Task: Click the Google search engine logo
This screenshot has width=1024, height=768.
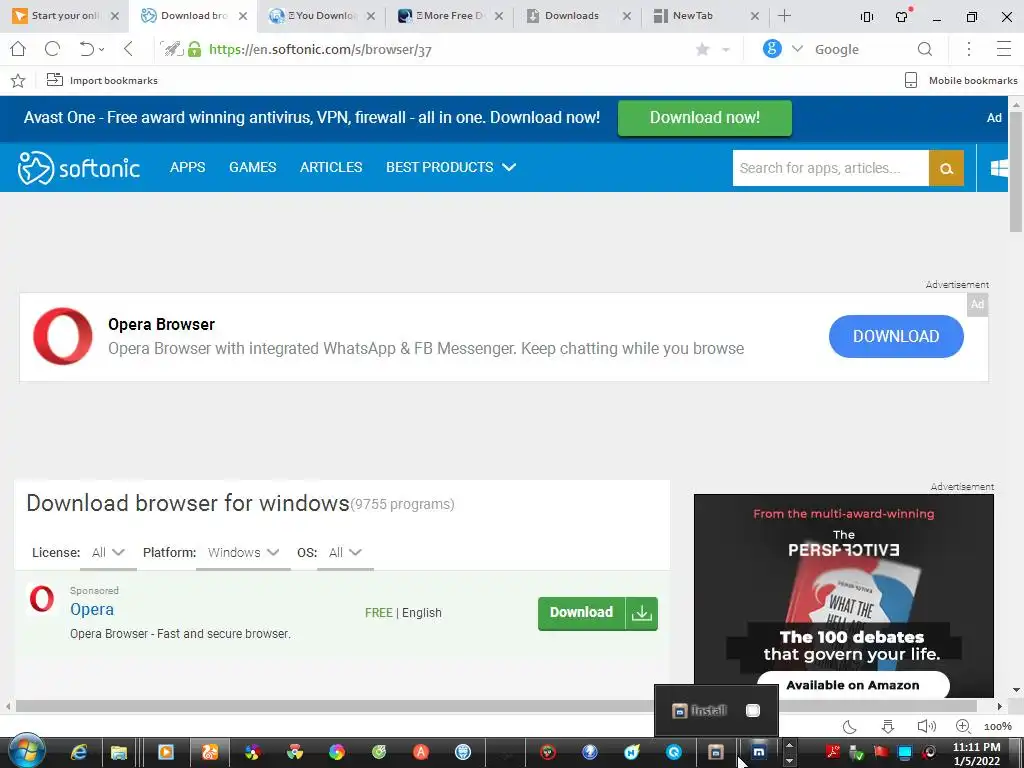Action: [772, 49]
